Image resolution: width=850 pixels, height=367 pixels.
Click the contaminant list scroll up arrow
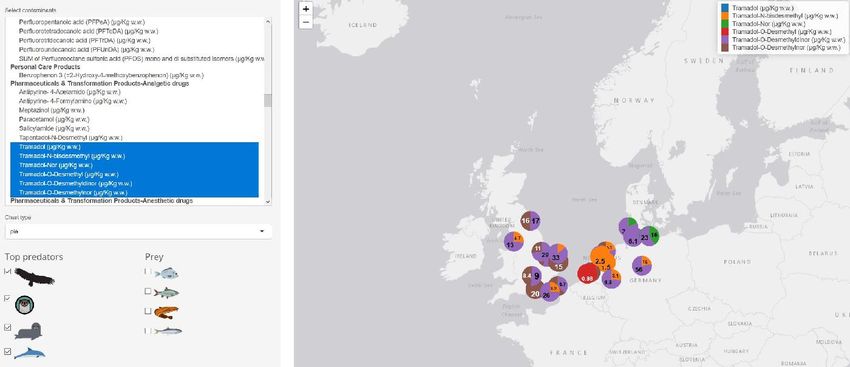268,21
